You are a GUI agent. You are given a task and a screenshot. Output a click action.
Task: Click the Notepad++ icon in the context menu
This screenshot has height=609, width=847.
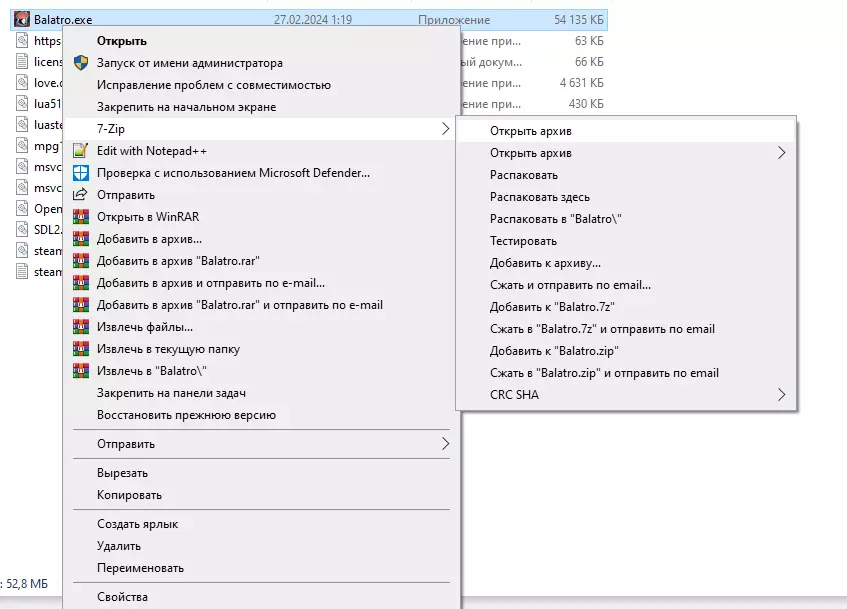[x=80, y=151]
